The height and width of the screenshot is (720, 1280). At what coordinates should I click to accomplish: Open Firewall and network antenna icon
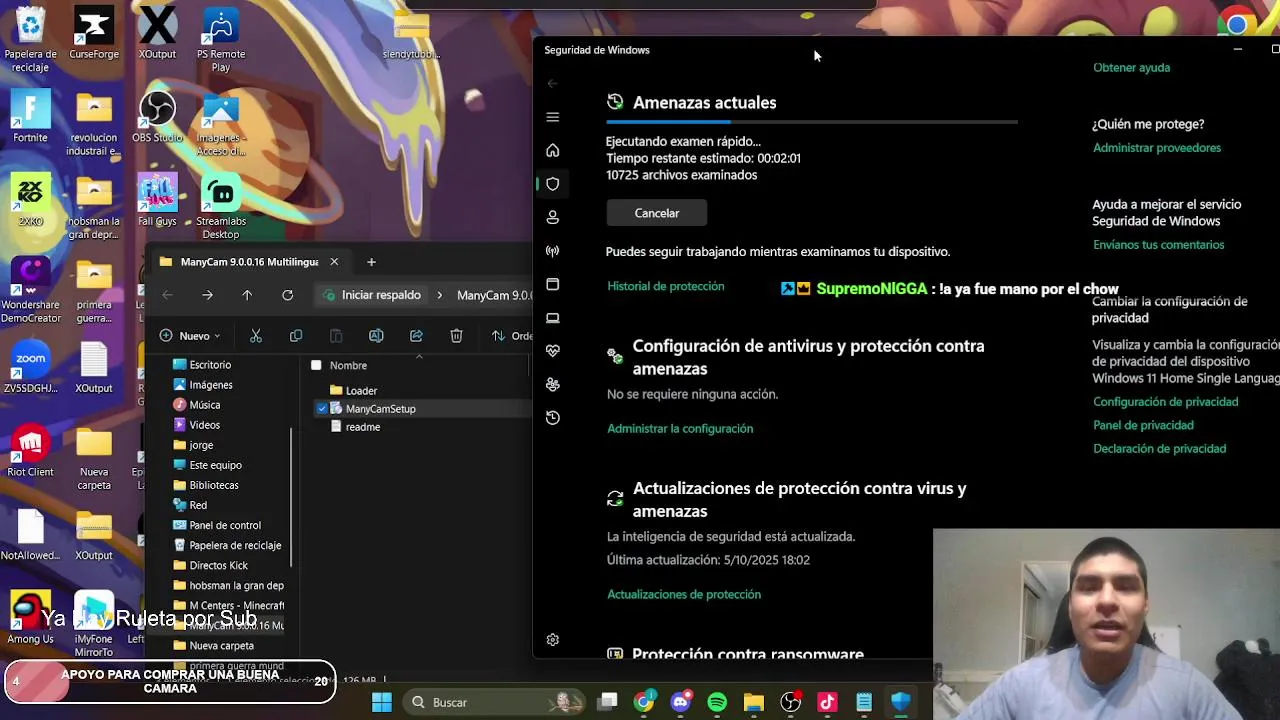(552, 251)
